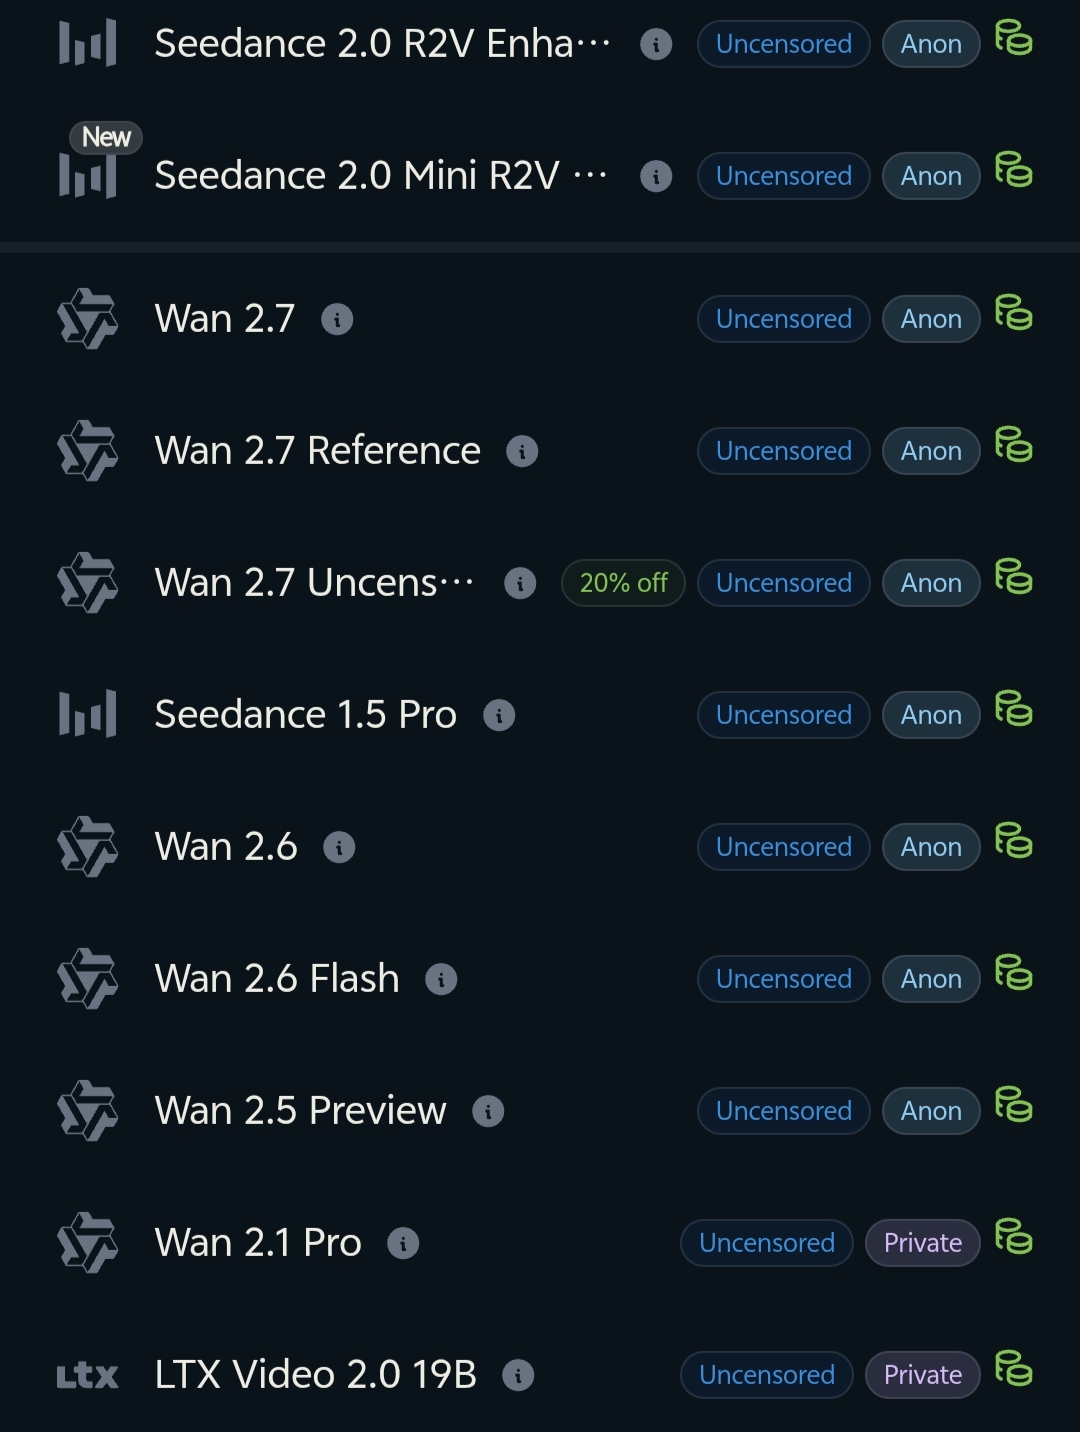Click Private badge on Wan 2.1 Pro
The height and width of the screenshot is (1432, 1080).
point(923,1243)
